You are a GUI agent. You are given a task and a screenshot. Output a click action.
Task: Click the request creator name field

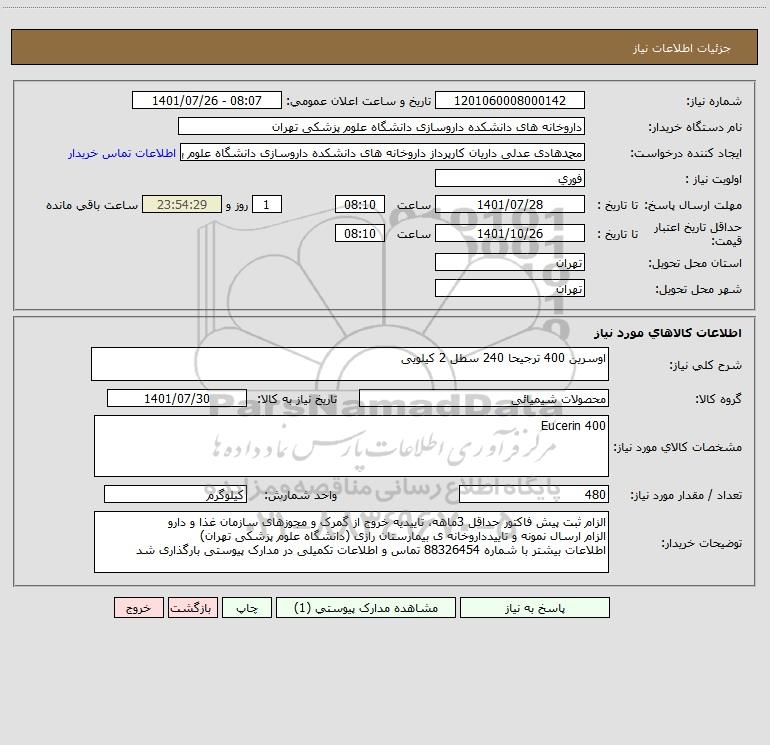point(383,152)
